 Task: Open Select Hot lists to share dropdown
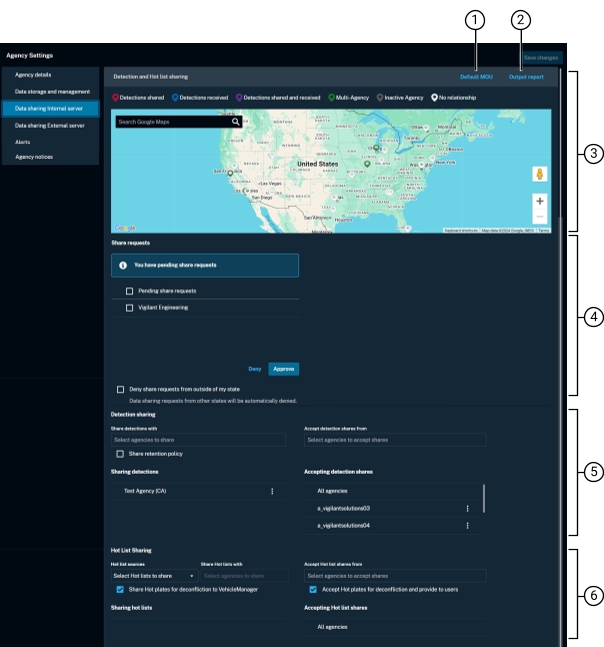(x=154, y=575)
